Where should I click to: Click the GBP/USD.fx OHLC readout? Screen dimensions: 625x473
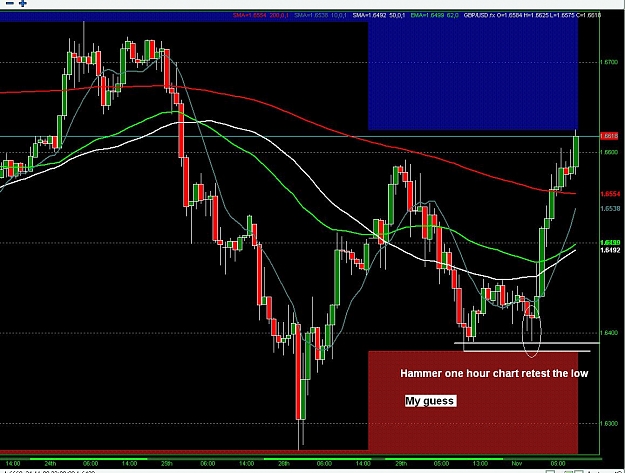532,15
